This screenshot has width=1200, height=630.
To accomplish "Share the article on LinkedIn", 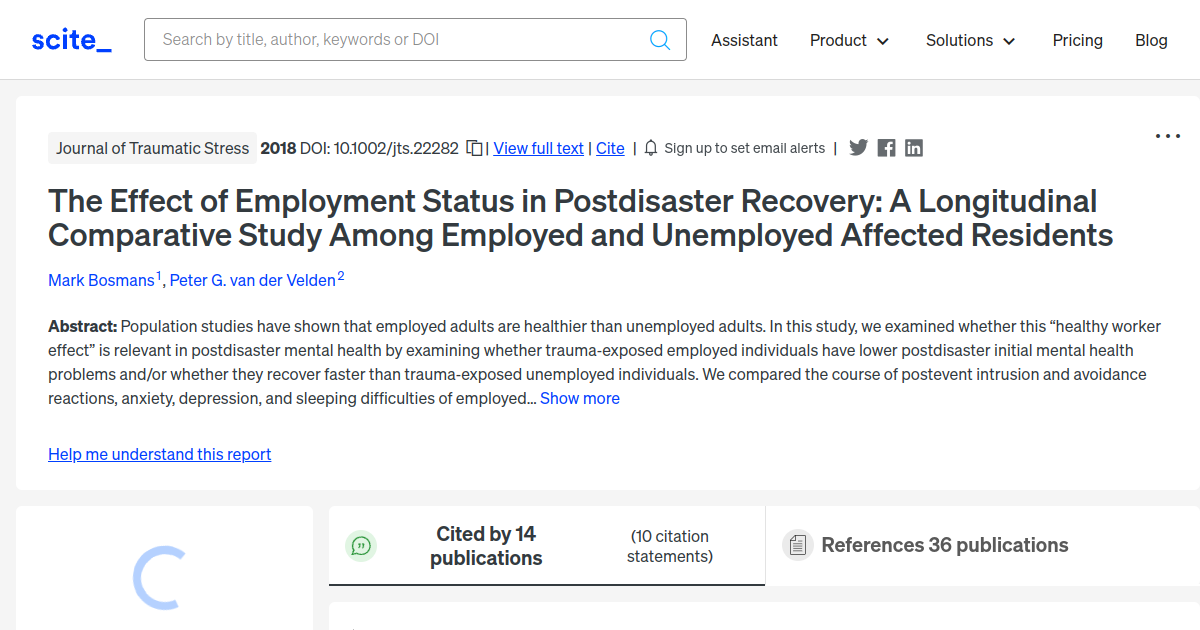I will point(913,147).
